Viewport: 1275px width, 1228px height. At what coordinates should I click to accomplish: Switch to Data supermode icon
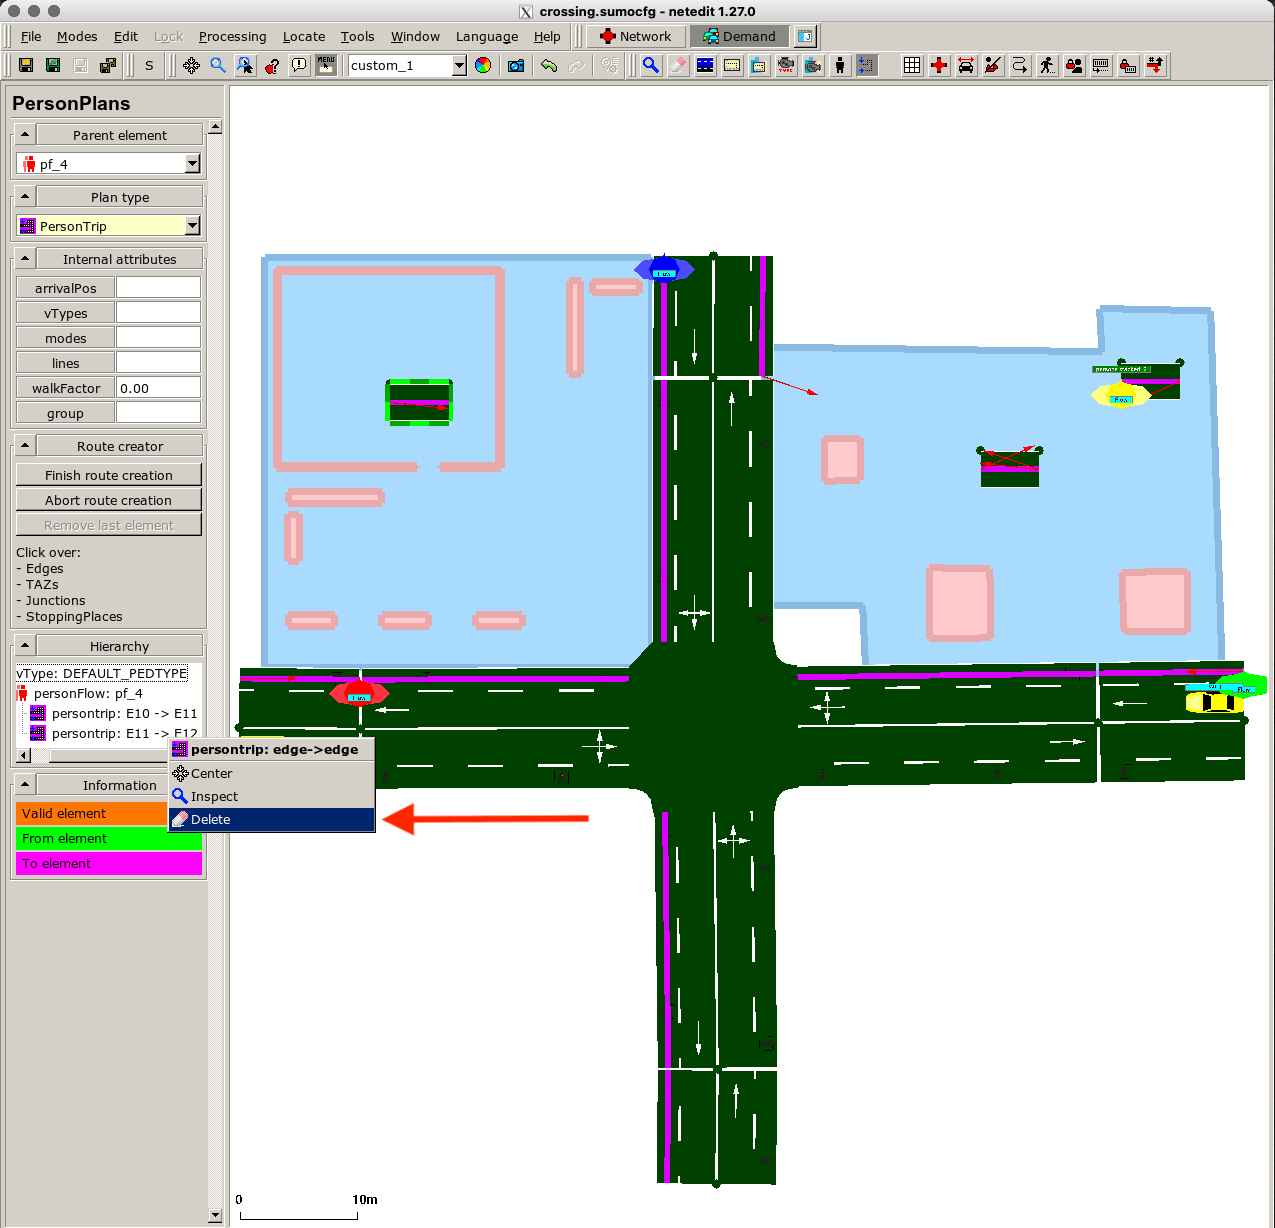click(806, 36)
